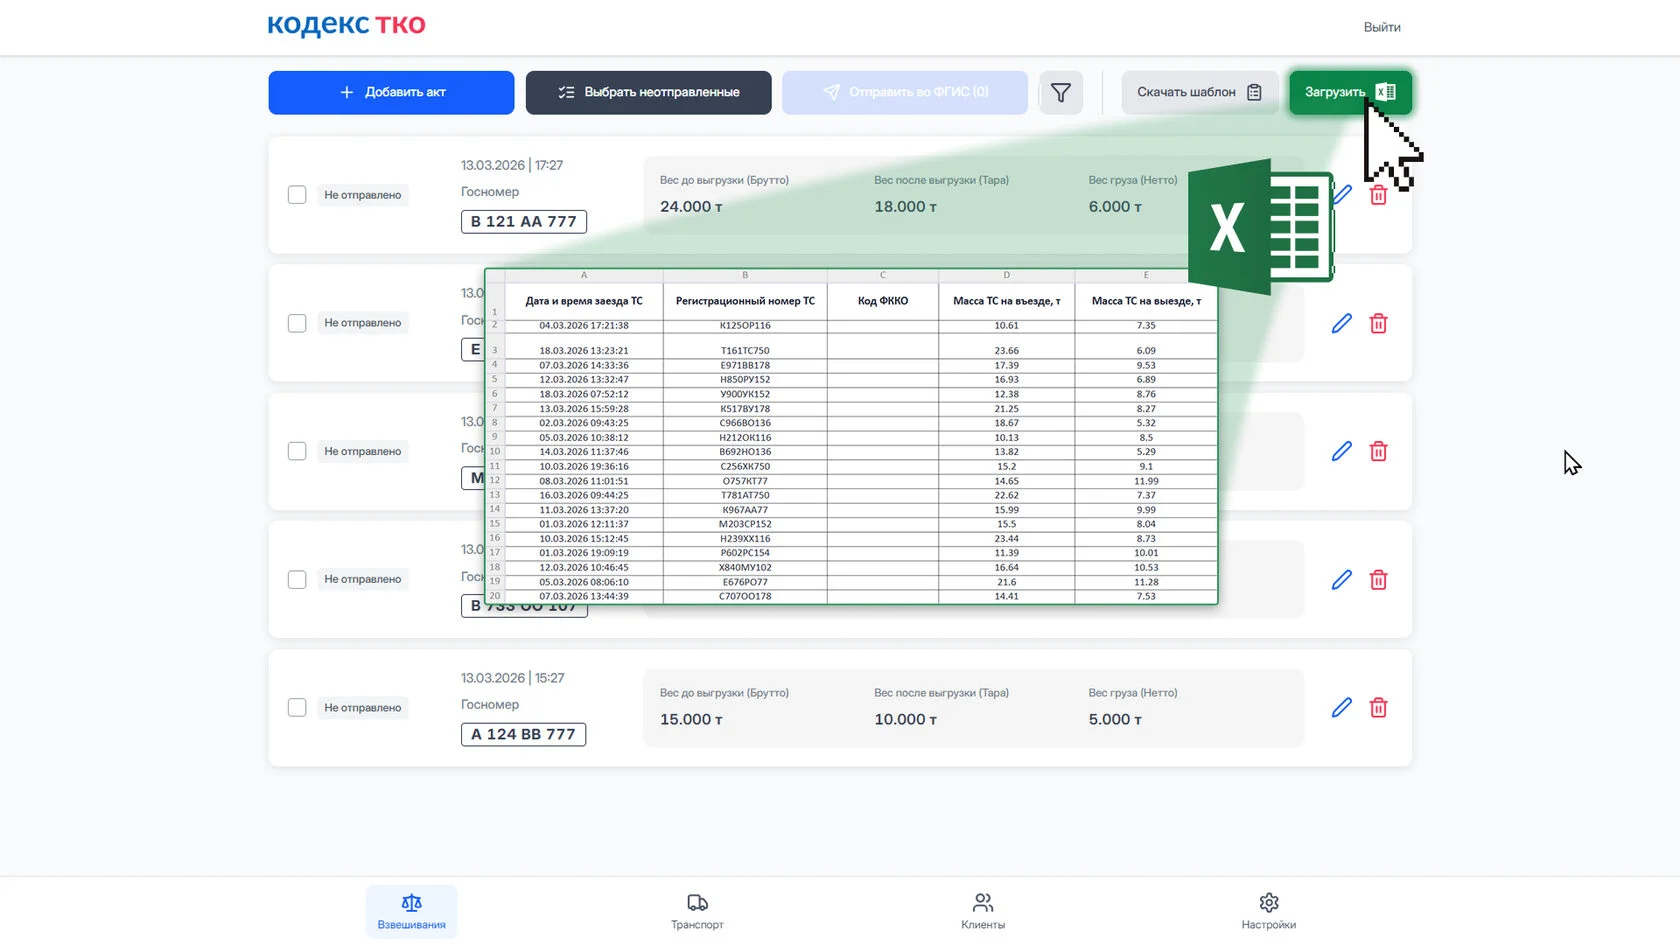Tick checkbox of the third weighing record

[x=297, y=451]
